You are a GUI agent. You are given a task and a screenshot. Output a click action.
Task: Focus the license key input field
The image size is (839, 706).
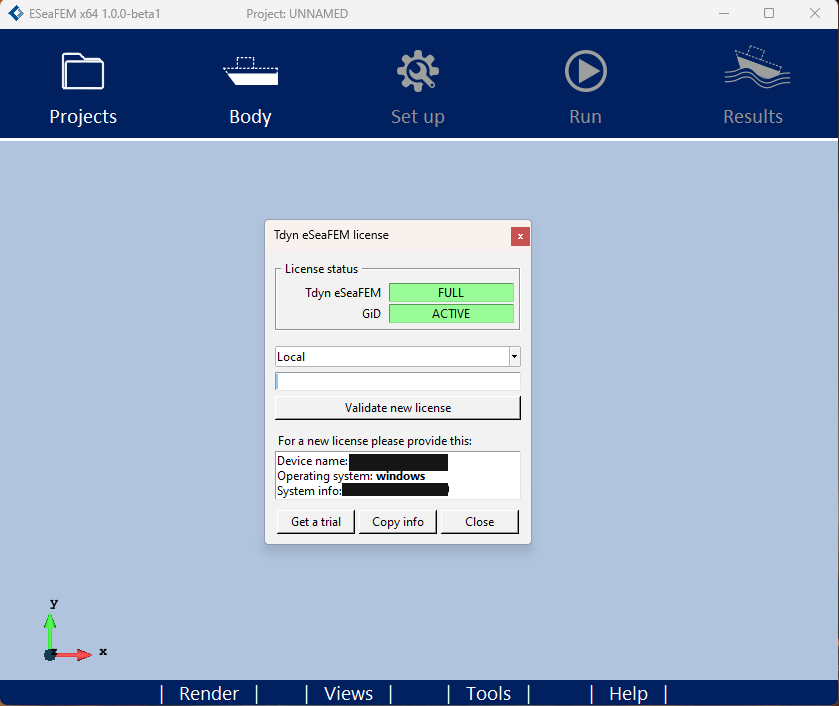coord(398,382)
